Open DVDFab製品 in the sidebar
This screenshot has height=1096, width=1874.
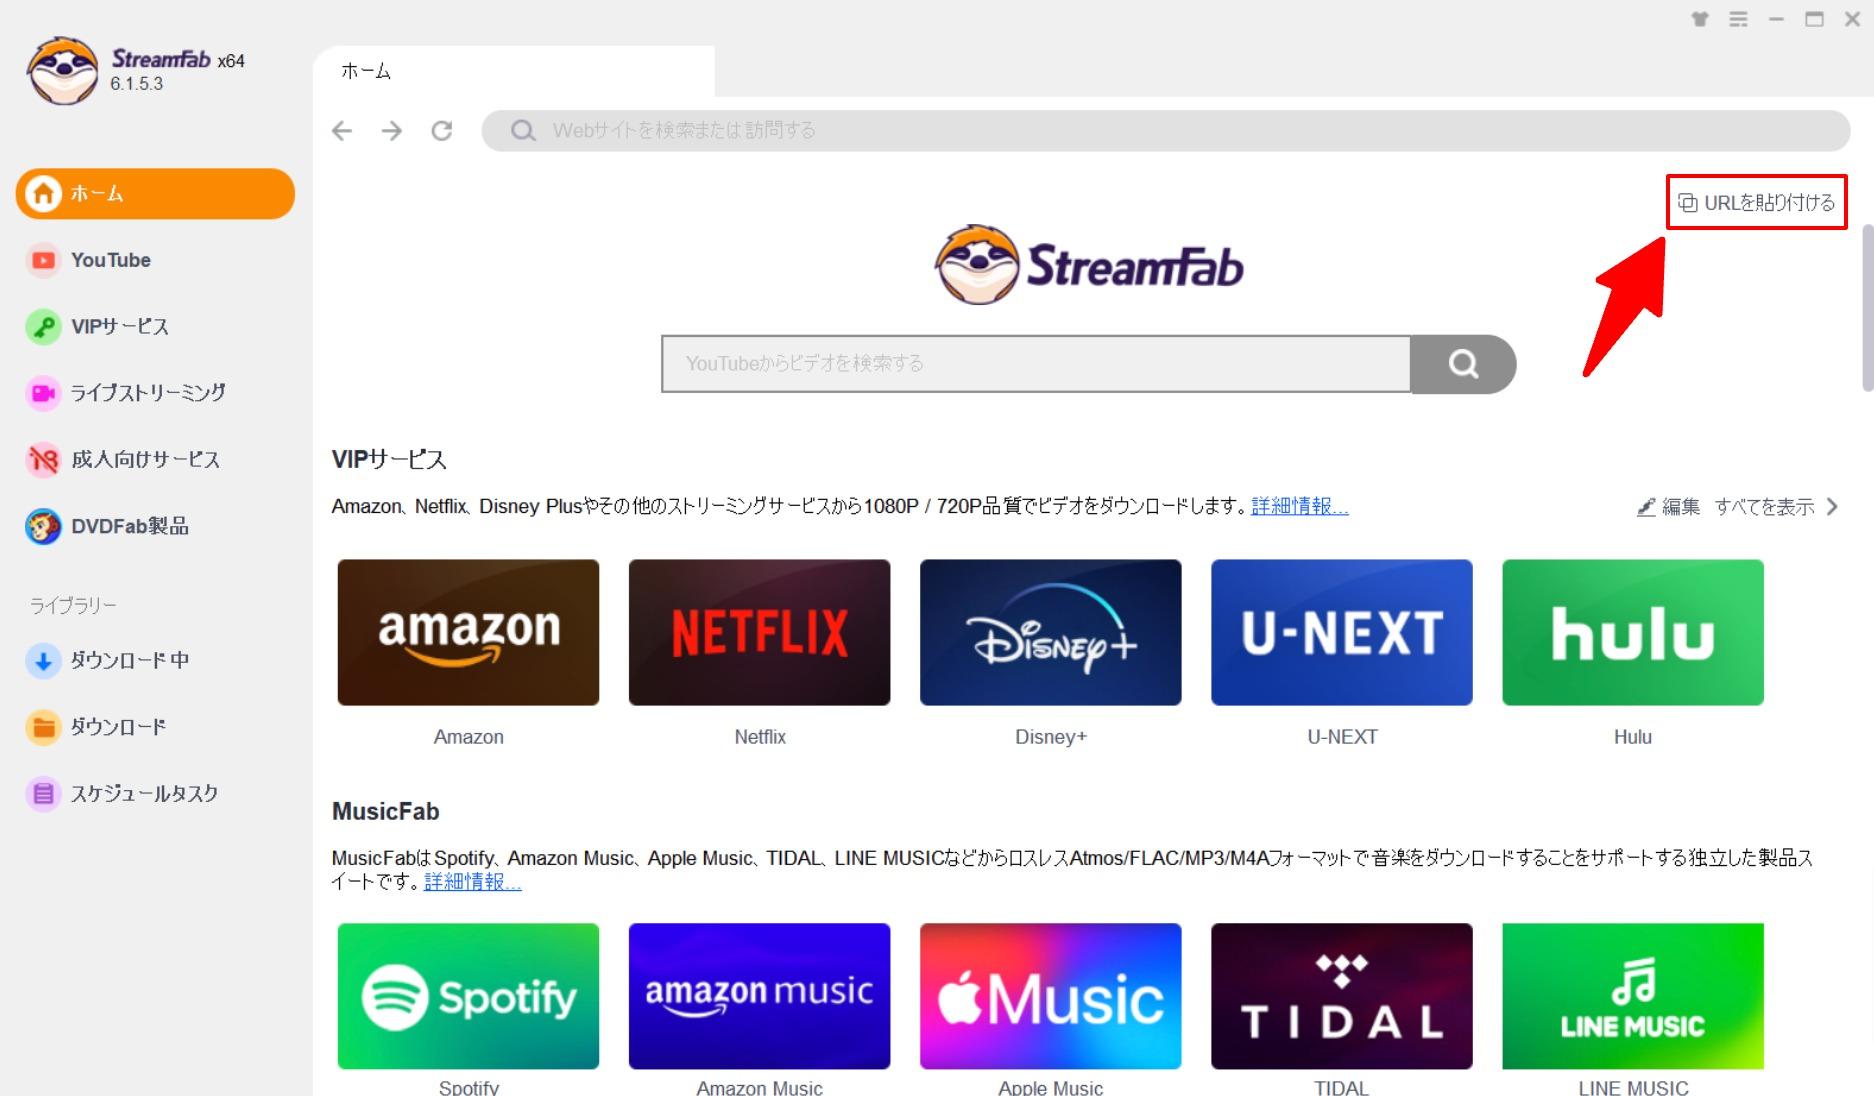tap(130, 526)
